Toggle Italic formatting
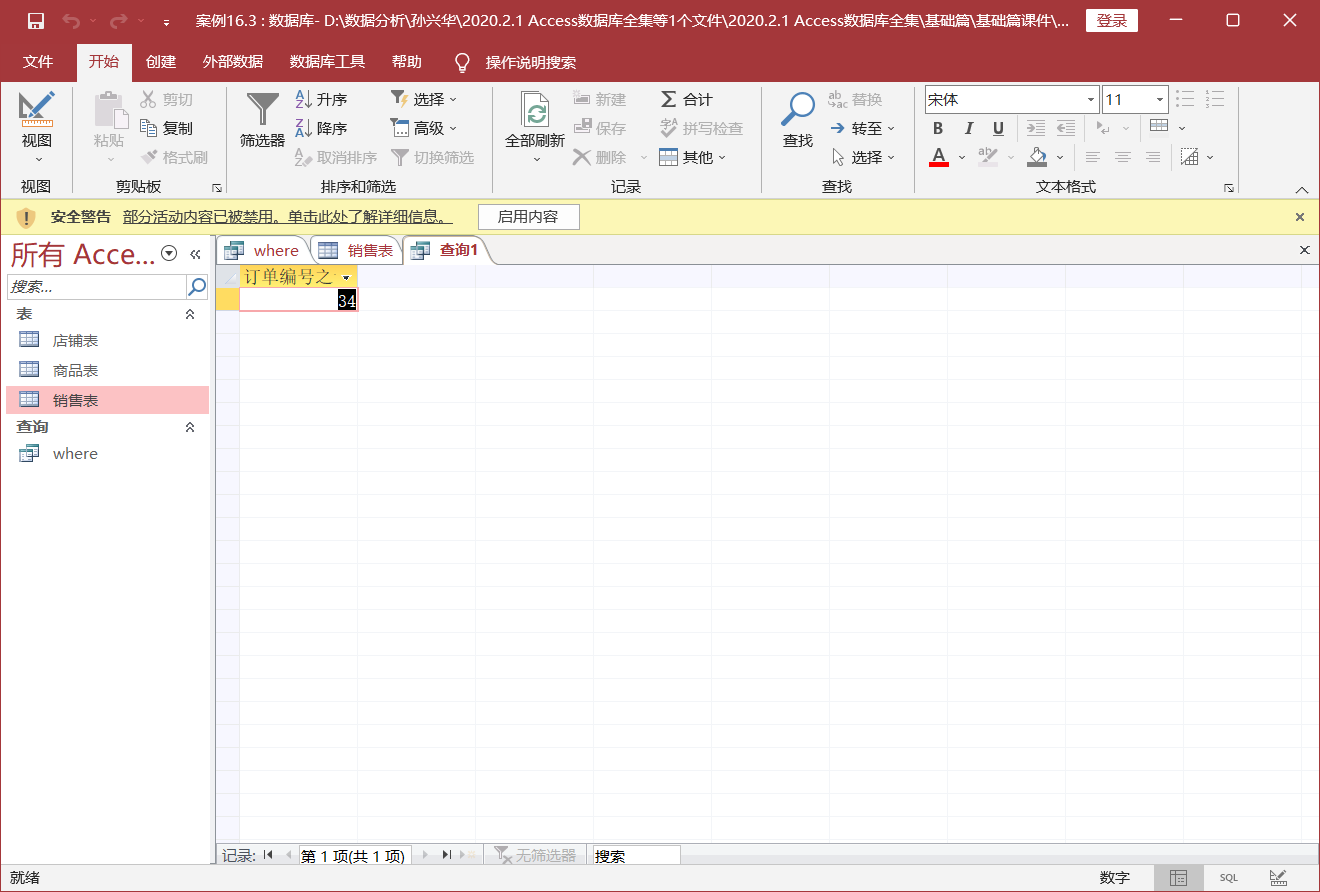This screenshot has width=1320, height=892. click(968, 128)
